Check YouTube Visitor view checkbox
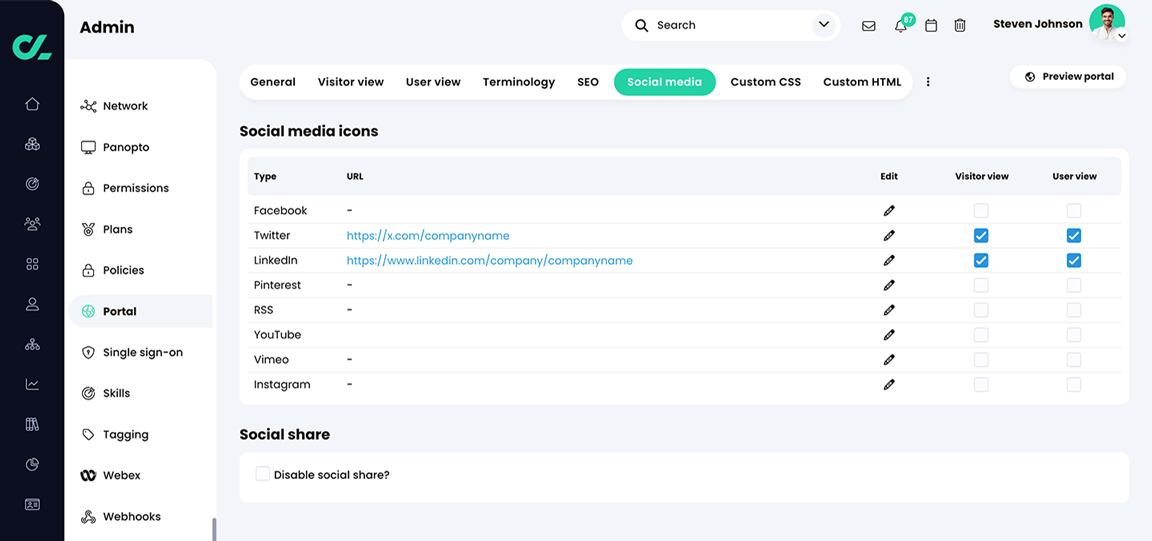The height and width of the screenshot is (541, 1152). click(981, 335)
